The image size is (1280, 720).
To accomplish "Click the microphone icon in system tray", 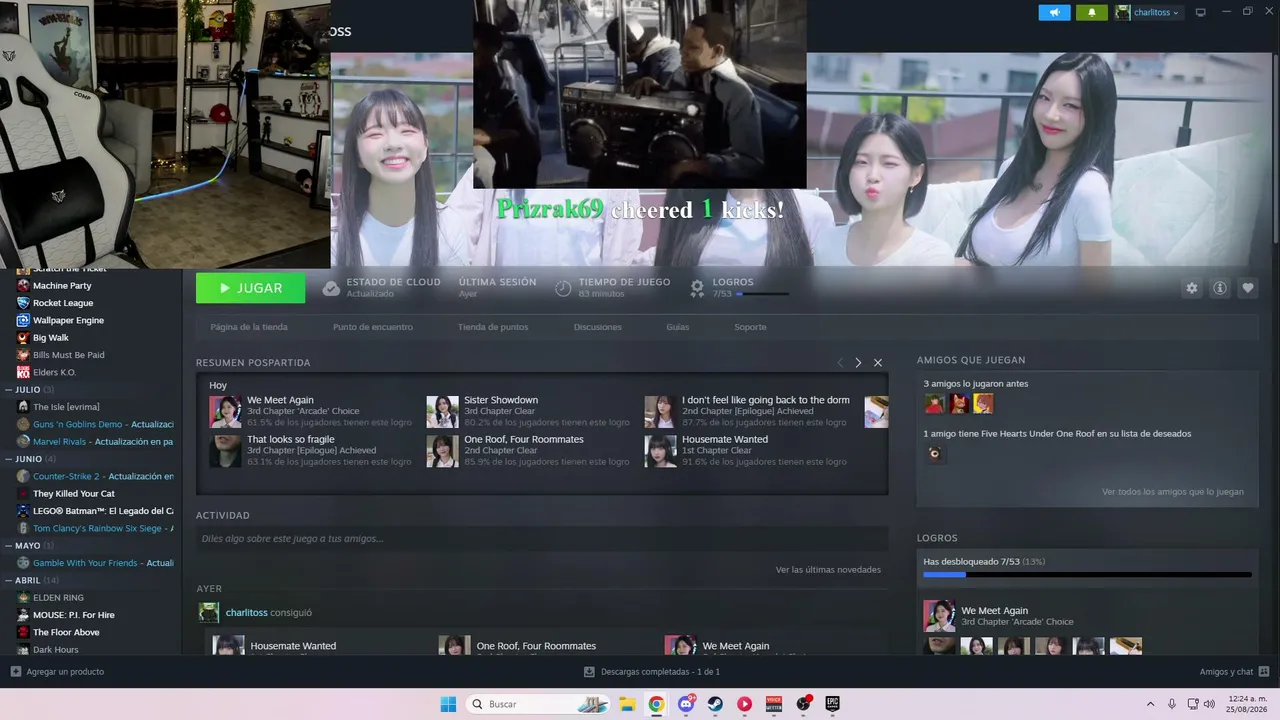I will [1172, 704].
